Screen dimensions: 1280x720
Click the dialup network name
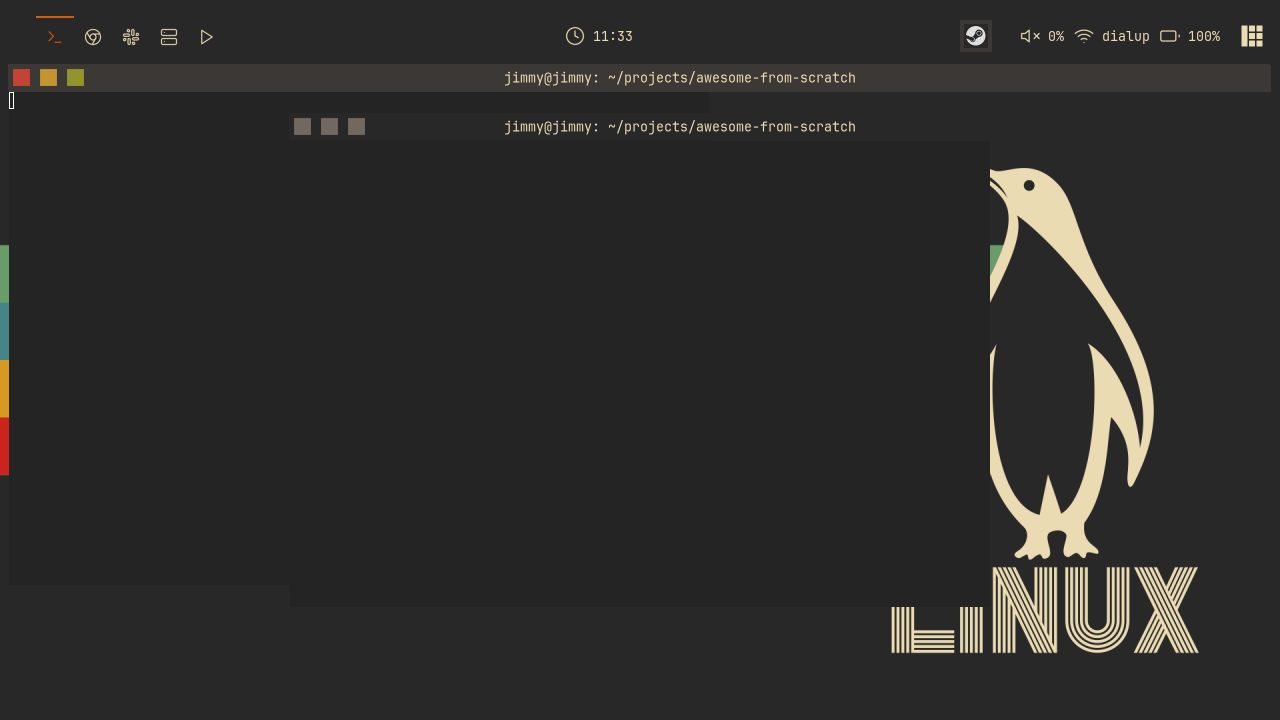pyautogui.click(x=1126, y=36)
